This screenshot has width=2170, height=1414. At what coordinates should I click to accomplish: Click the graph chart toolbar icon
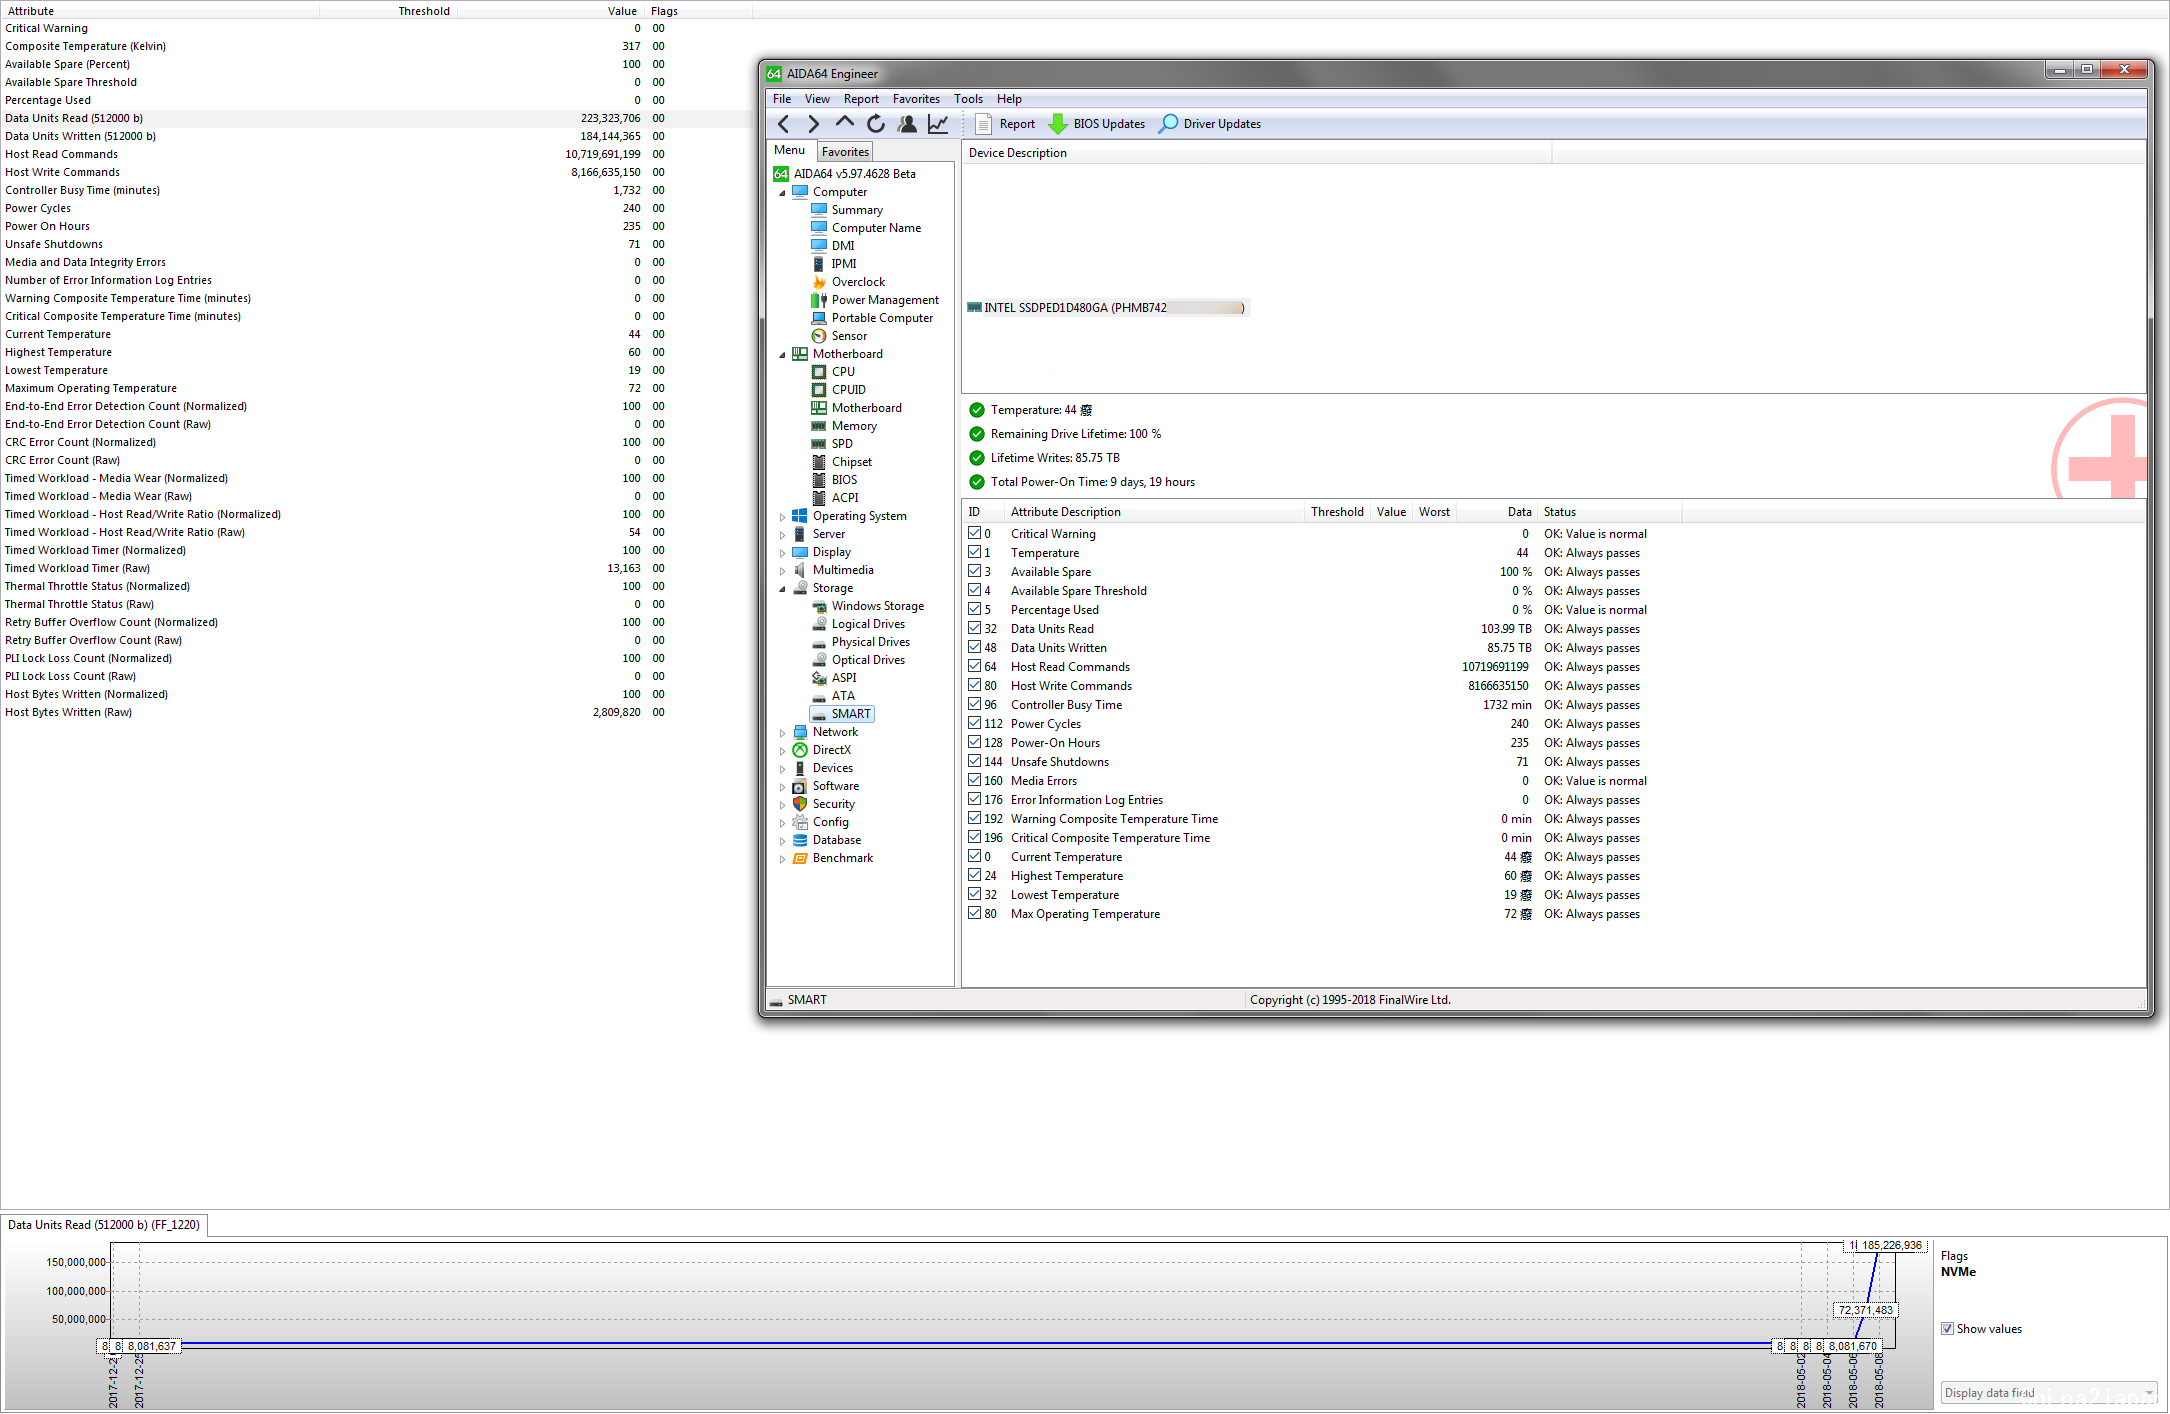pos(938,124)
